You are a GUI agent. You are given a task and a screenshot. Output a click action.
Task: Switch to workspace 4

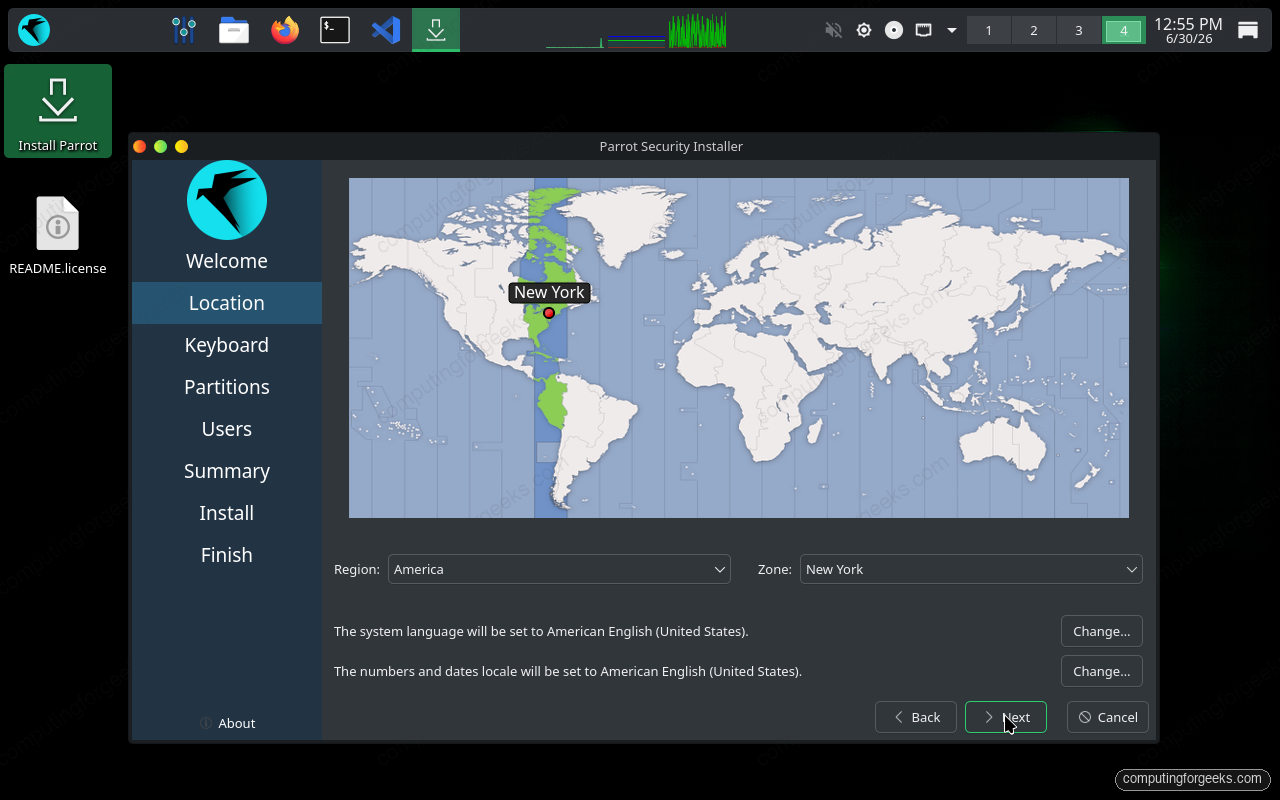point(1124,30)
